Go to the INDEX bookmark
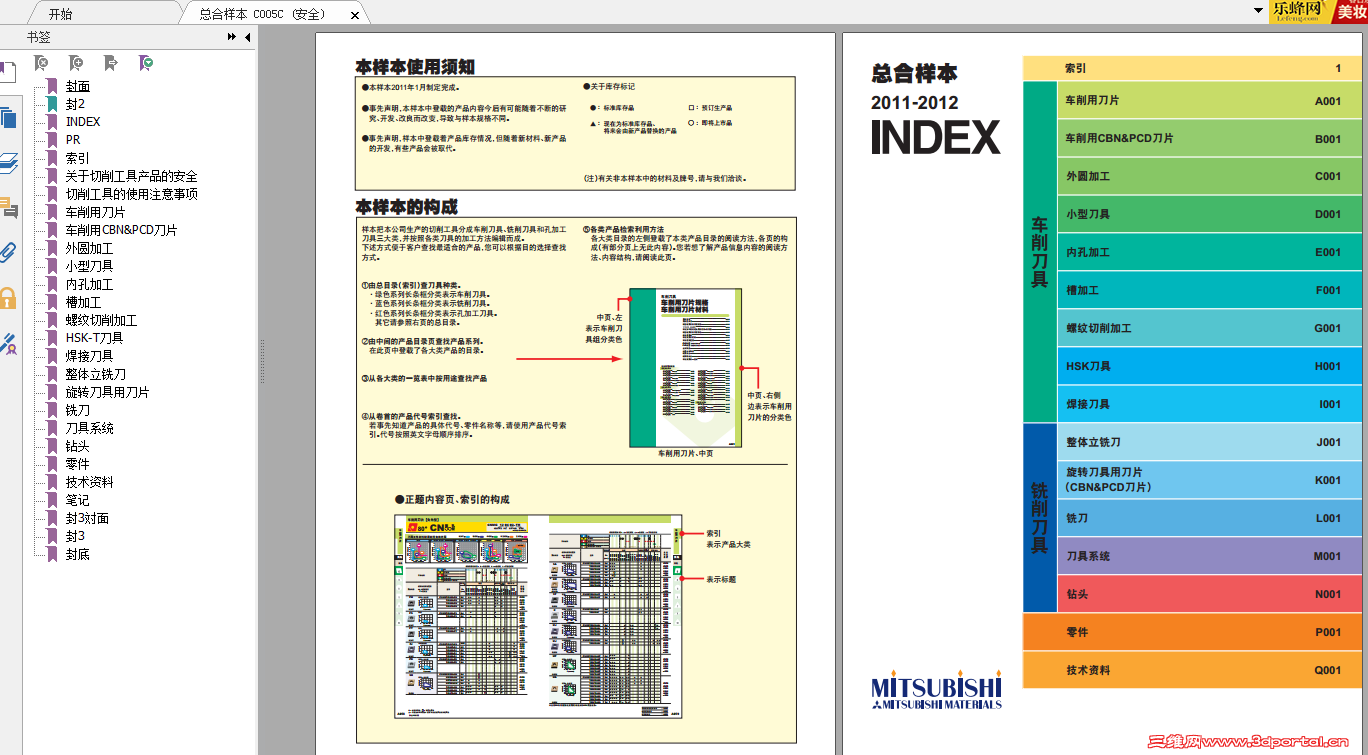 (x=83, y=122)
